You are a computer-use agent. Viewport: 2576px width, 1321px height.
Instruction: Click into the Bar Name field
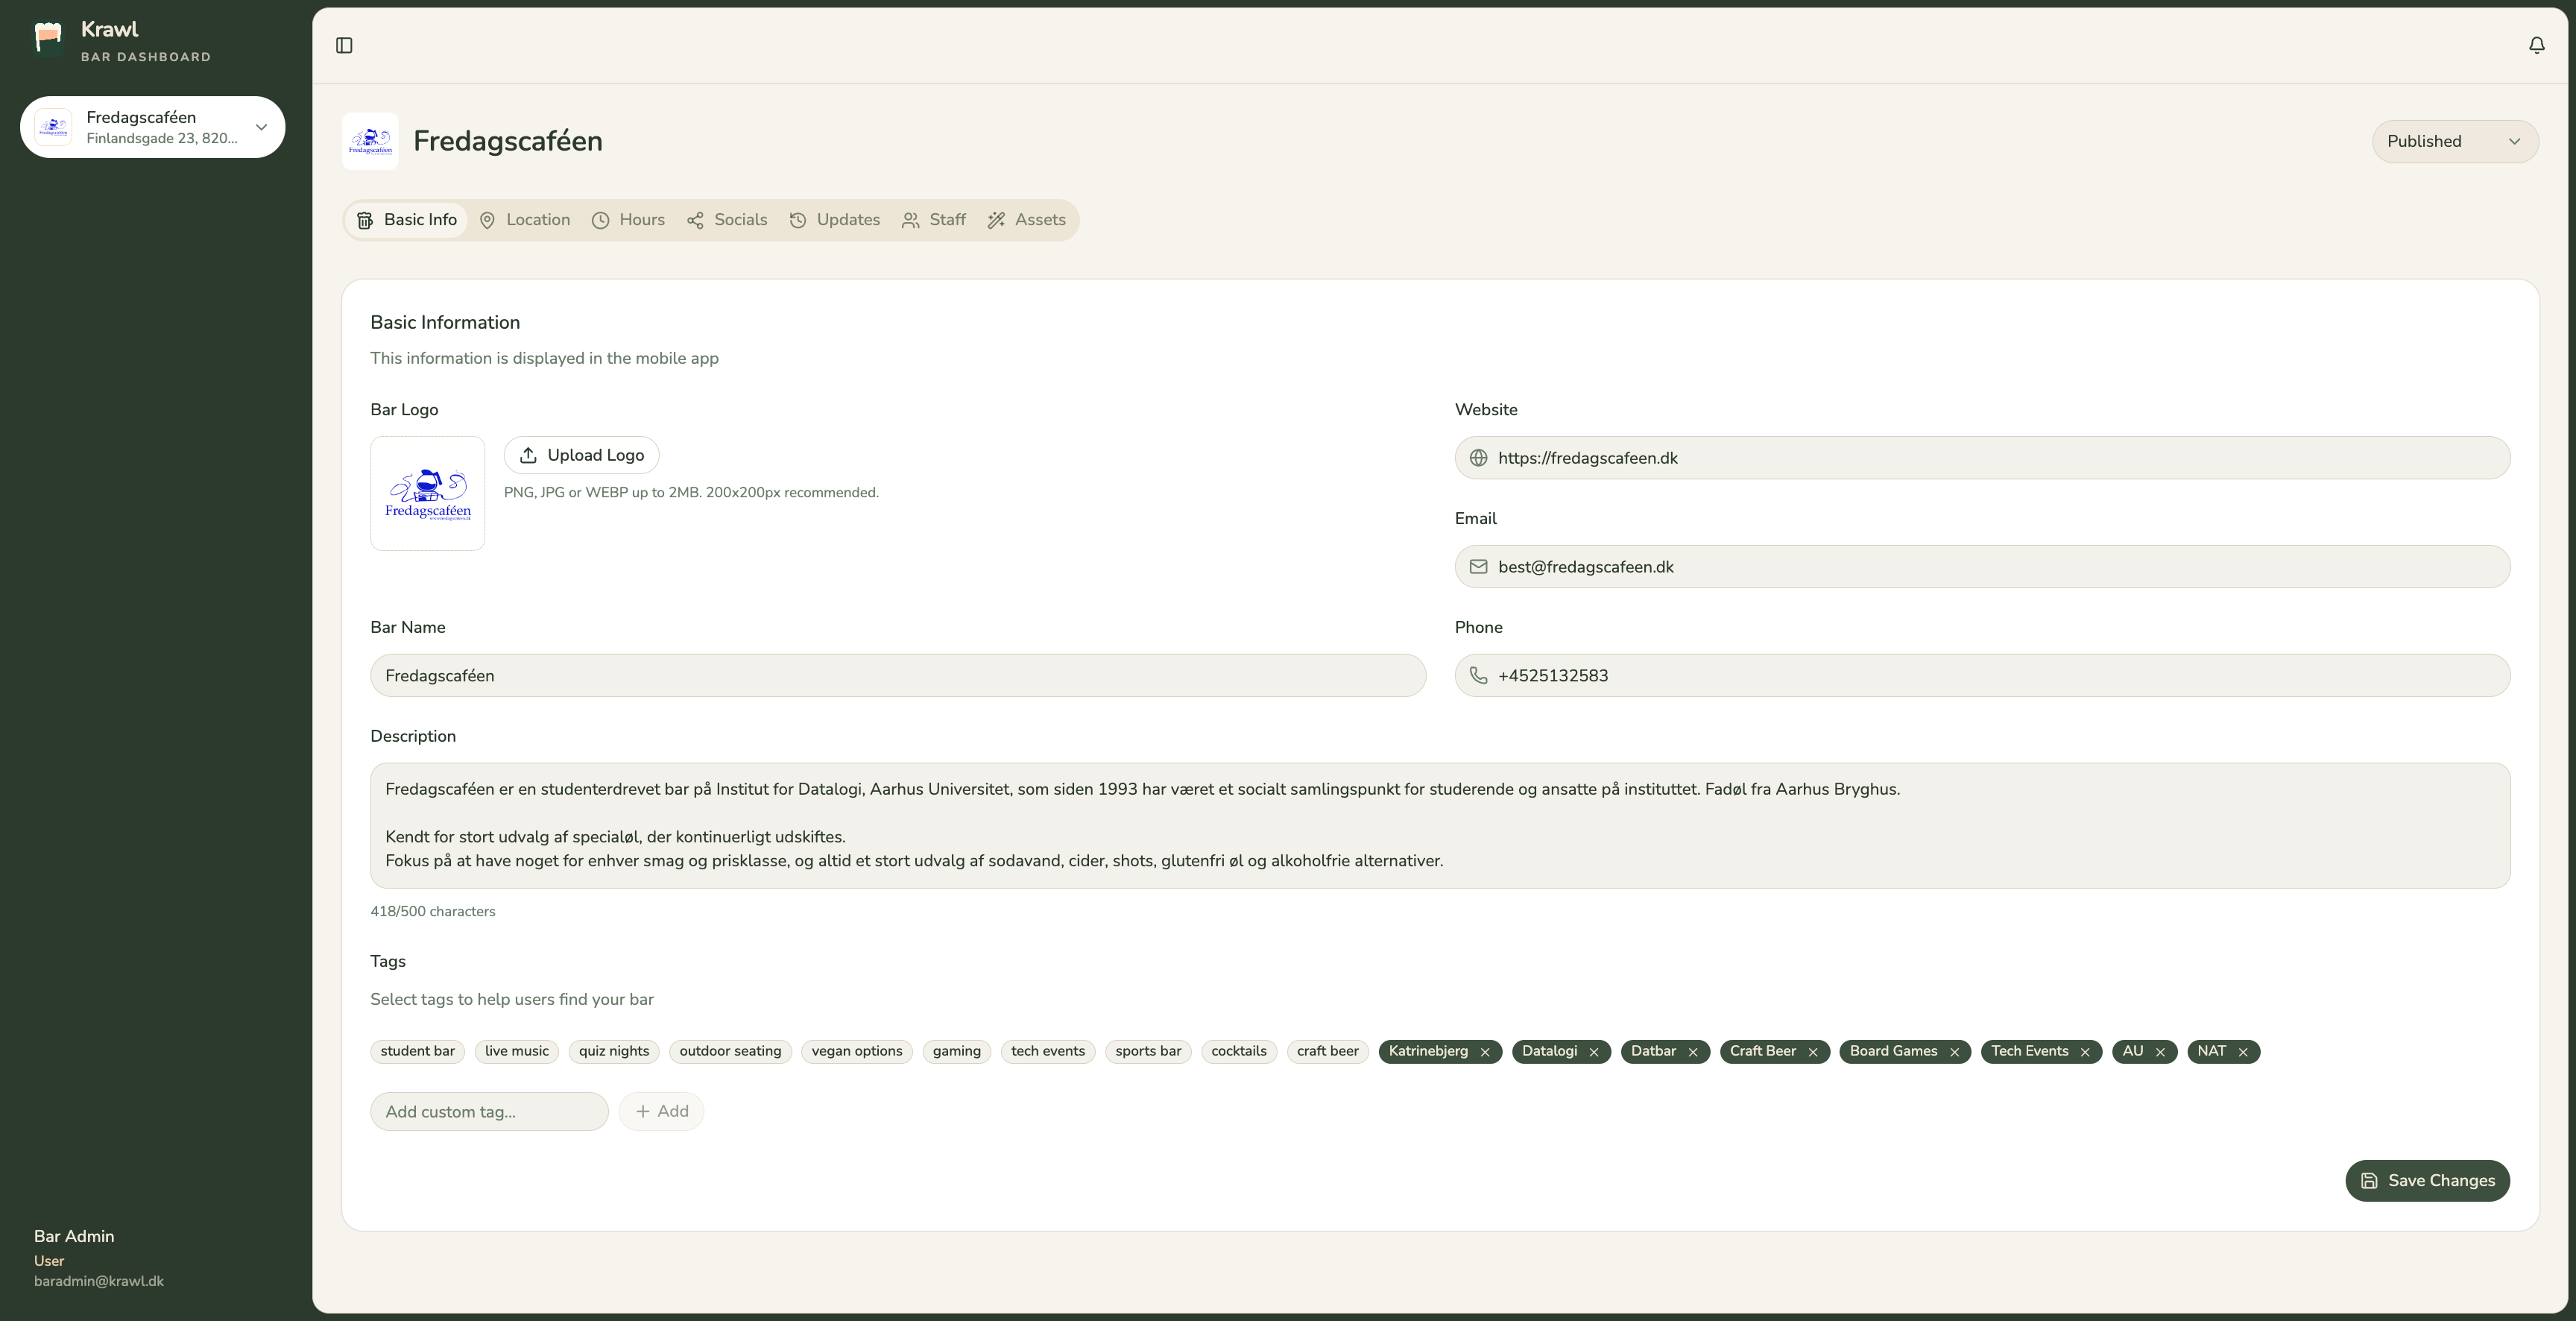point(898,676)
